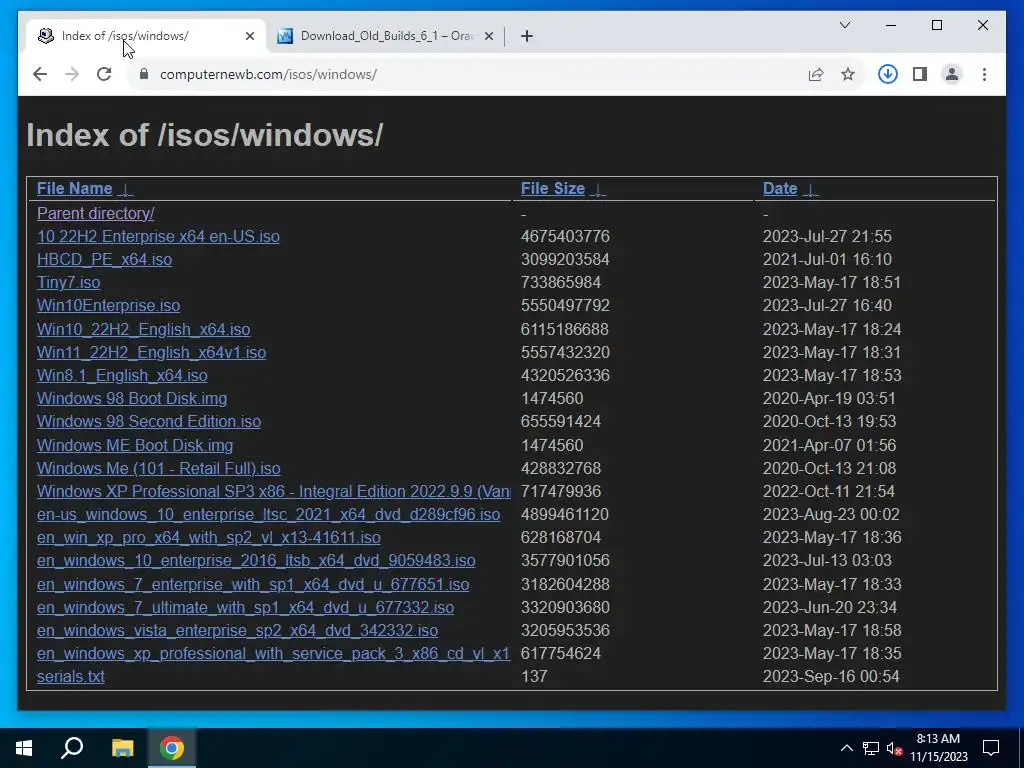Click the address bar URL

[x=268, y=74]
